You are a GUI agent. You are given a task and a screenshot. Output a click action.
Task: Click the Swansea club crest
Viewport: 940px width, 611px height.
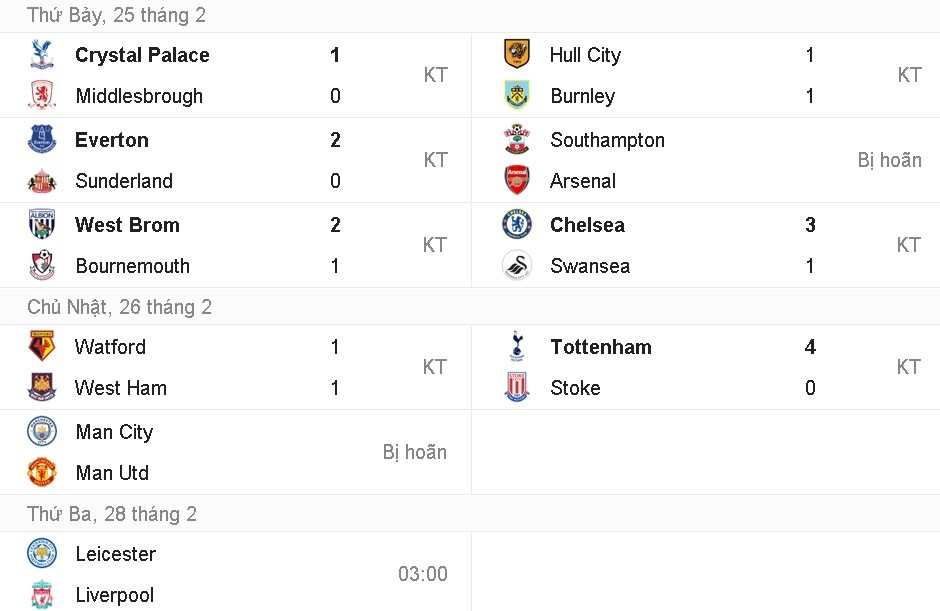click(517, 266)
